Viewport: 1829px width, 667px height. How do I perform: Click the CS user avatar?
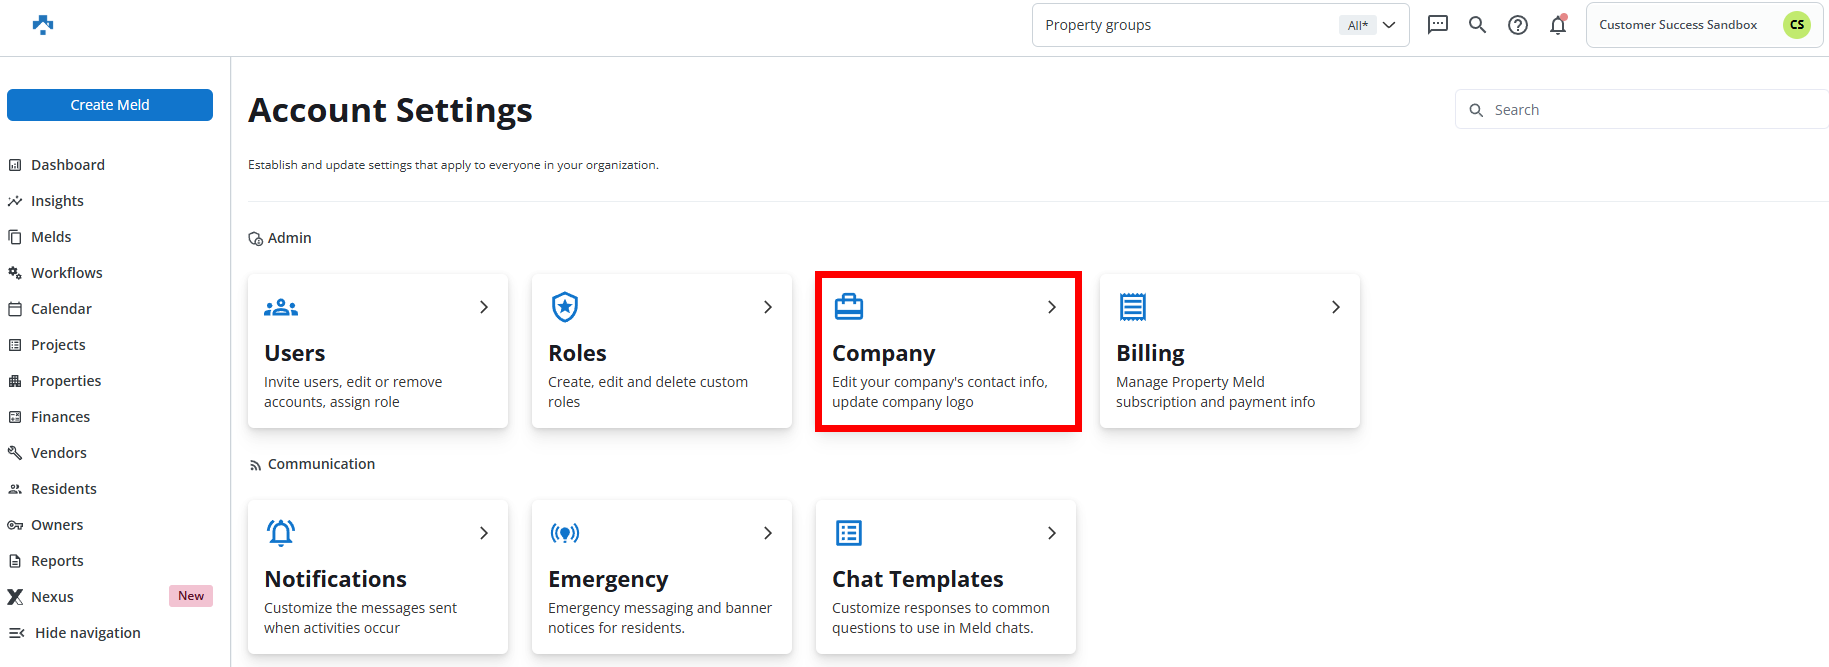[1796, 25]
